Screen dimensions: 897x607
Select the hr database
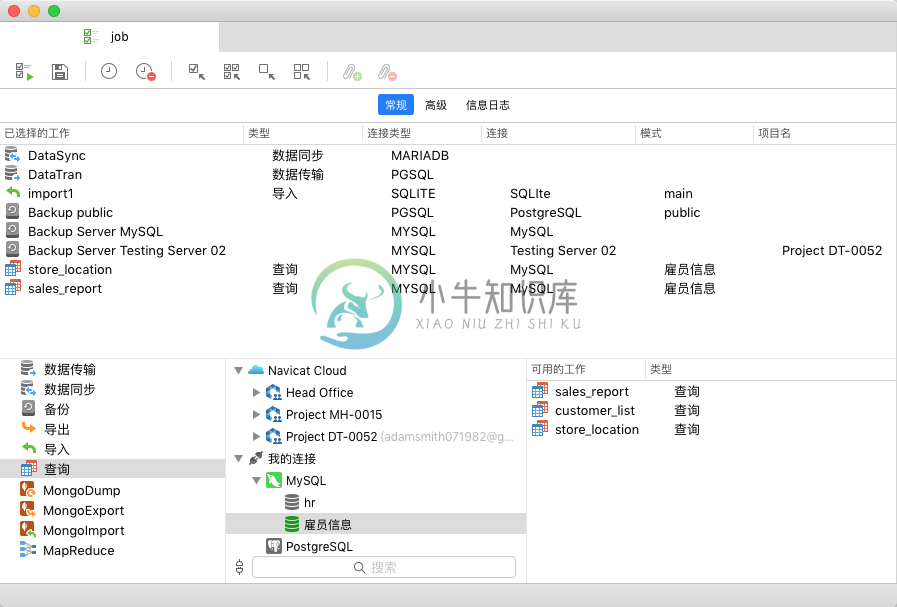(376, 502)
